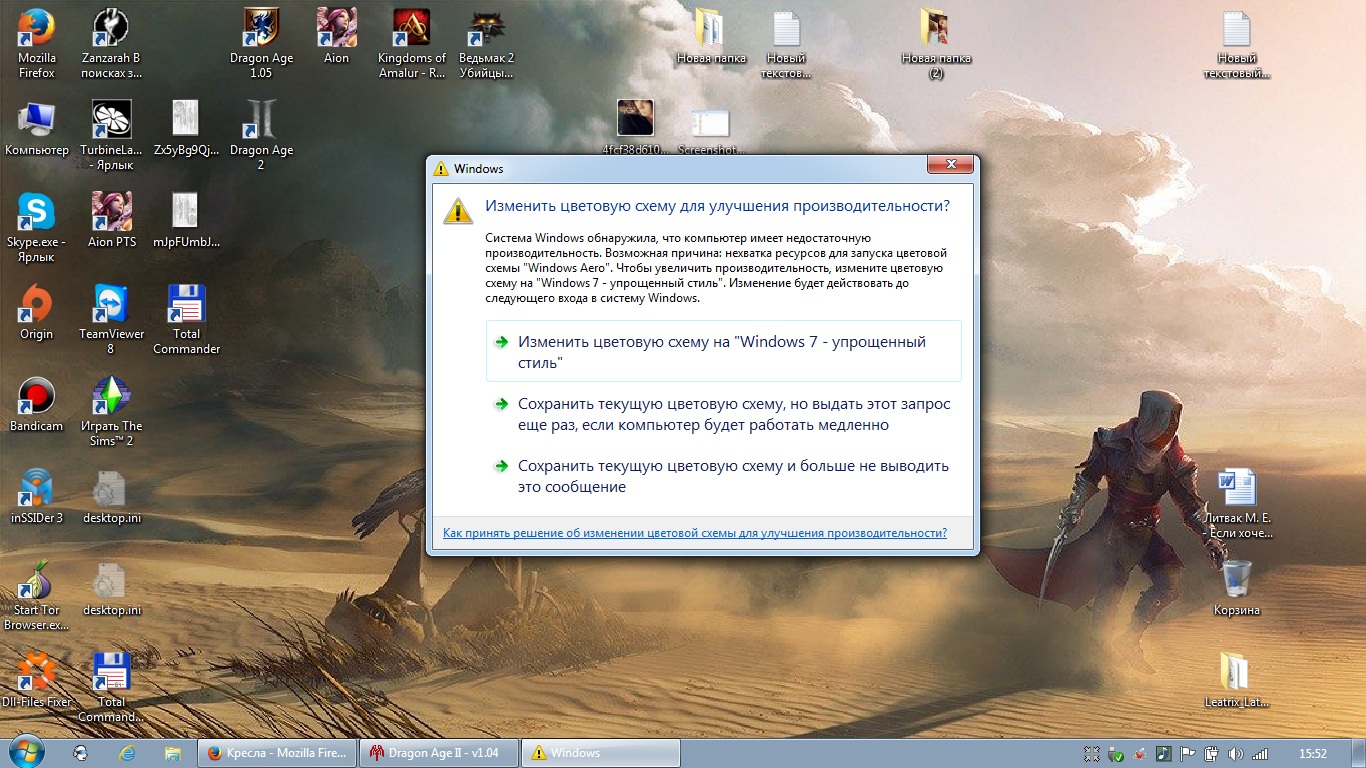Activate the Windows dialog taskbar button
The width and height of the screenshot is (1366, 768).
pyautogui.click(x=601, y=753)
